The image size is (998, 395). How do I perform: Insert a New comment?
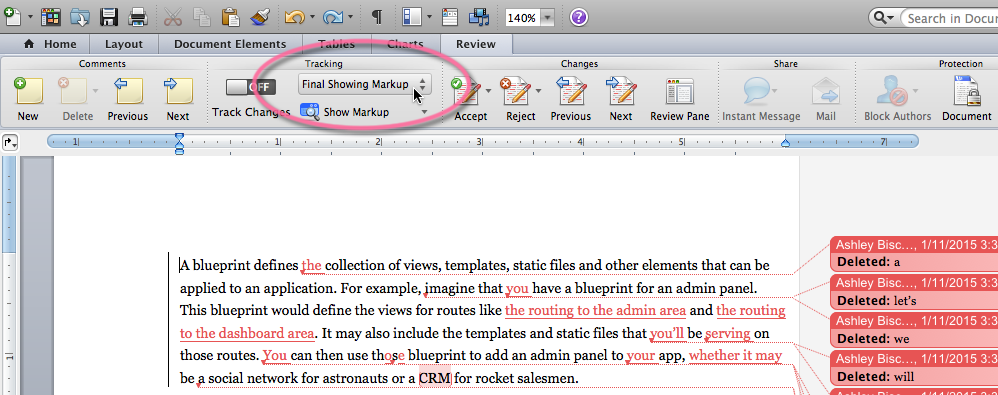point(28,99)
